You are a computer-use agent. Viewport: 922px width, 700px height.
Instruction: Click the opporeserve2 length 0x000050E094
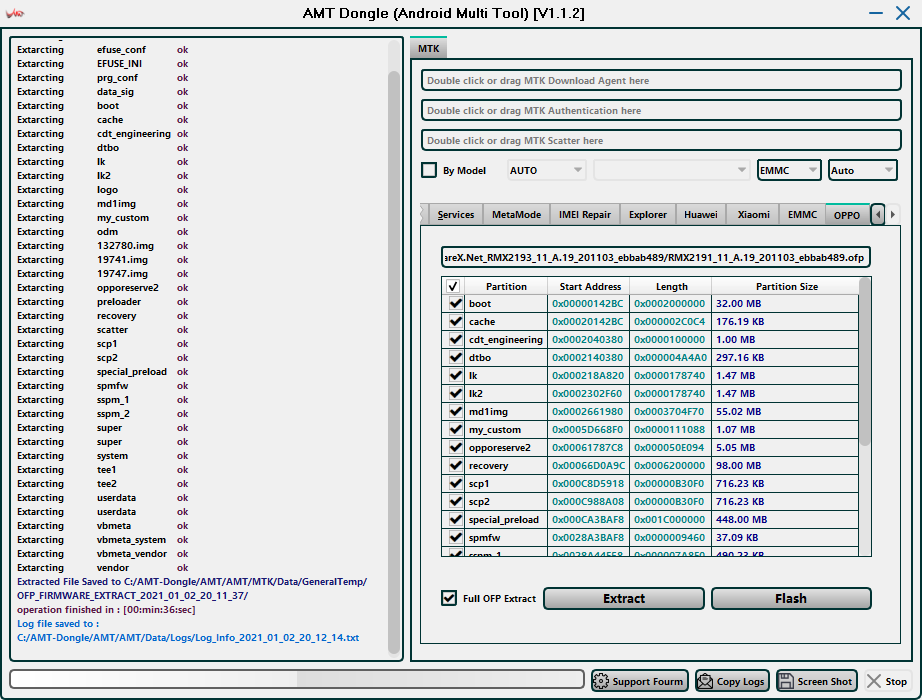(x=670, y=448)
